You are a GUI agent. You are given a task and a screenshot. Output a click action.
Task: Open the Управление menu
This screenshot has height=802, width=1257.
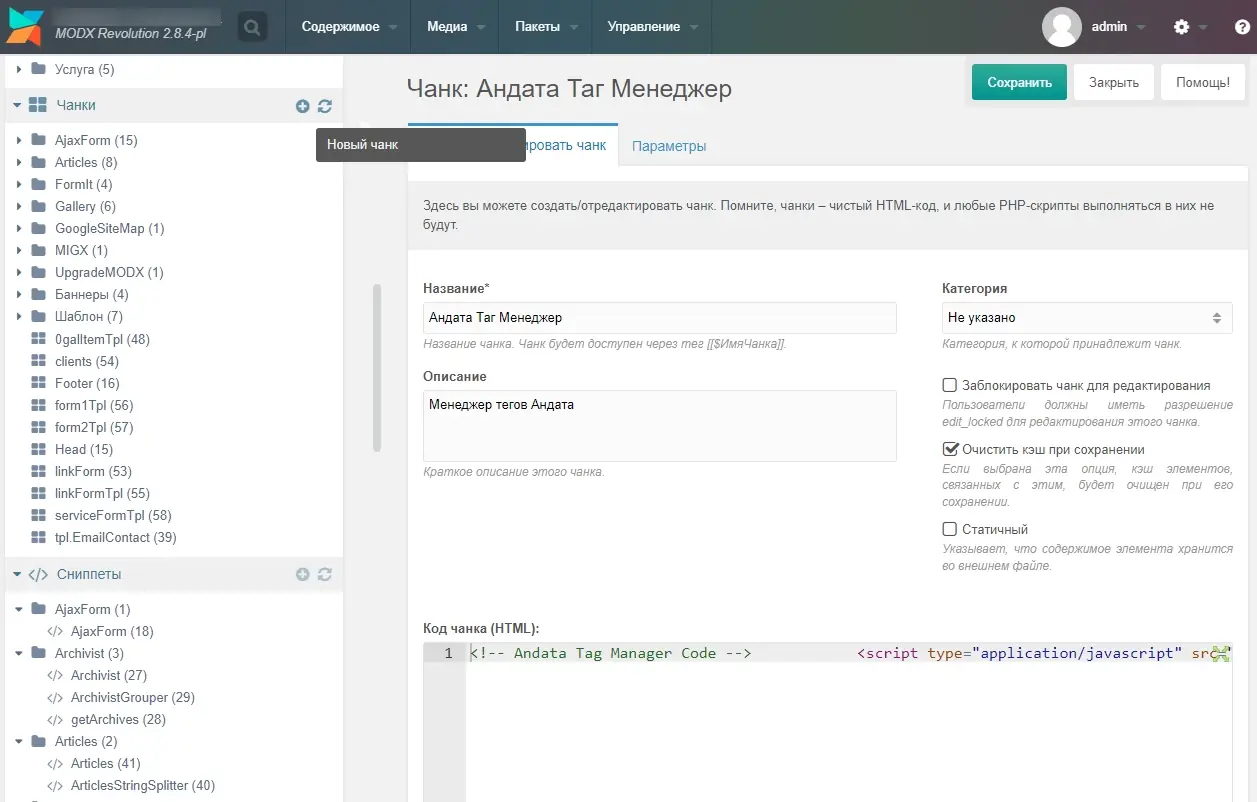(651, 27)
